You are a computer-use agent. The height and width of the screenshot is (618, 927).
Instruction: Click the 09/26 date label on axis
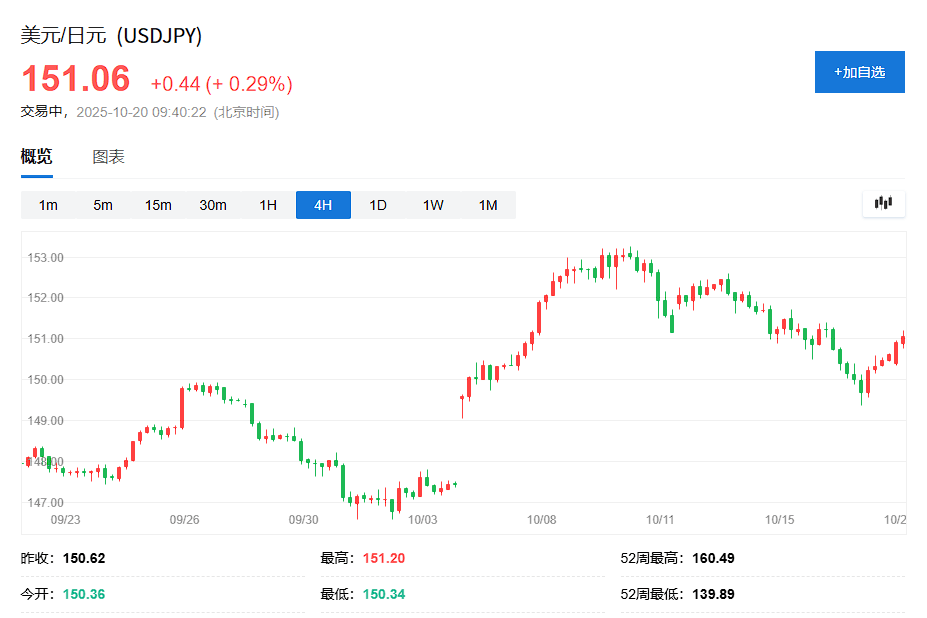pyautogui.click(x=184, y=520)
